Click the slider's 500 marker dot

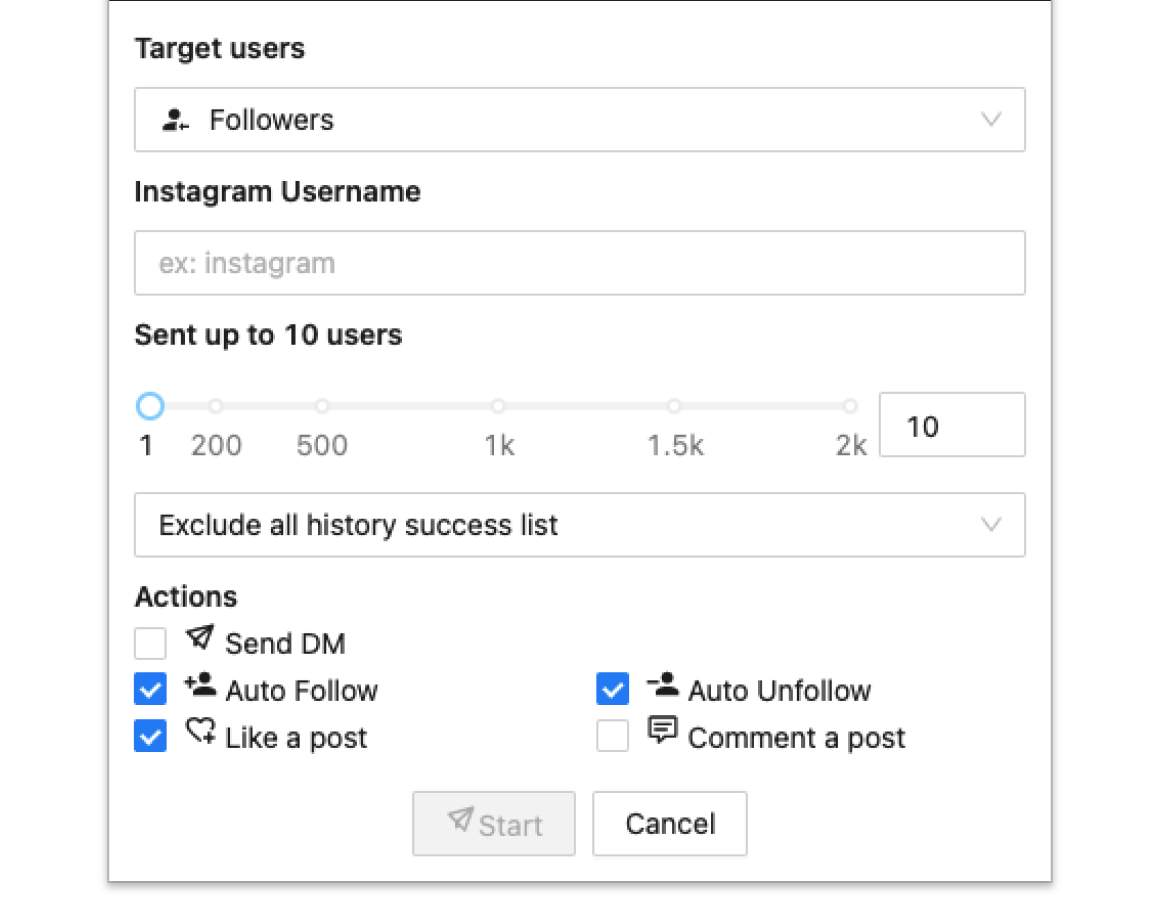[322, 406]
